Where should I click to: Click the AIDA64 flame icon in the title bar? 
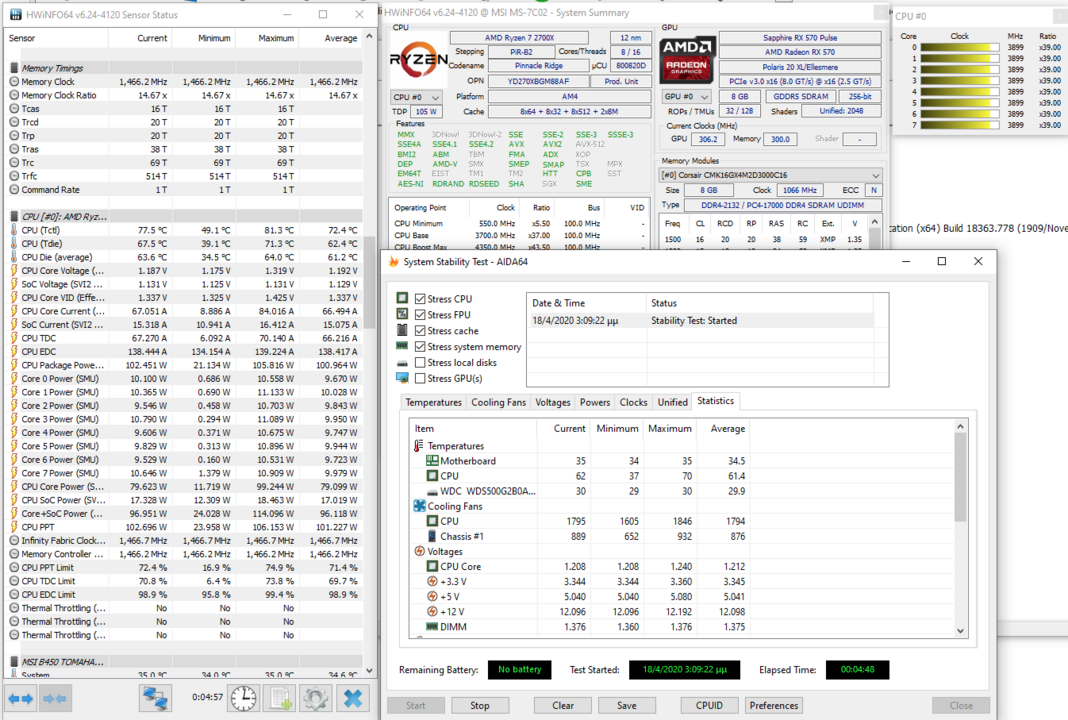point(393,262)
